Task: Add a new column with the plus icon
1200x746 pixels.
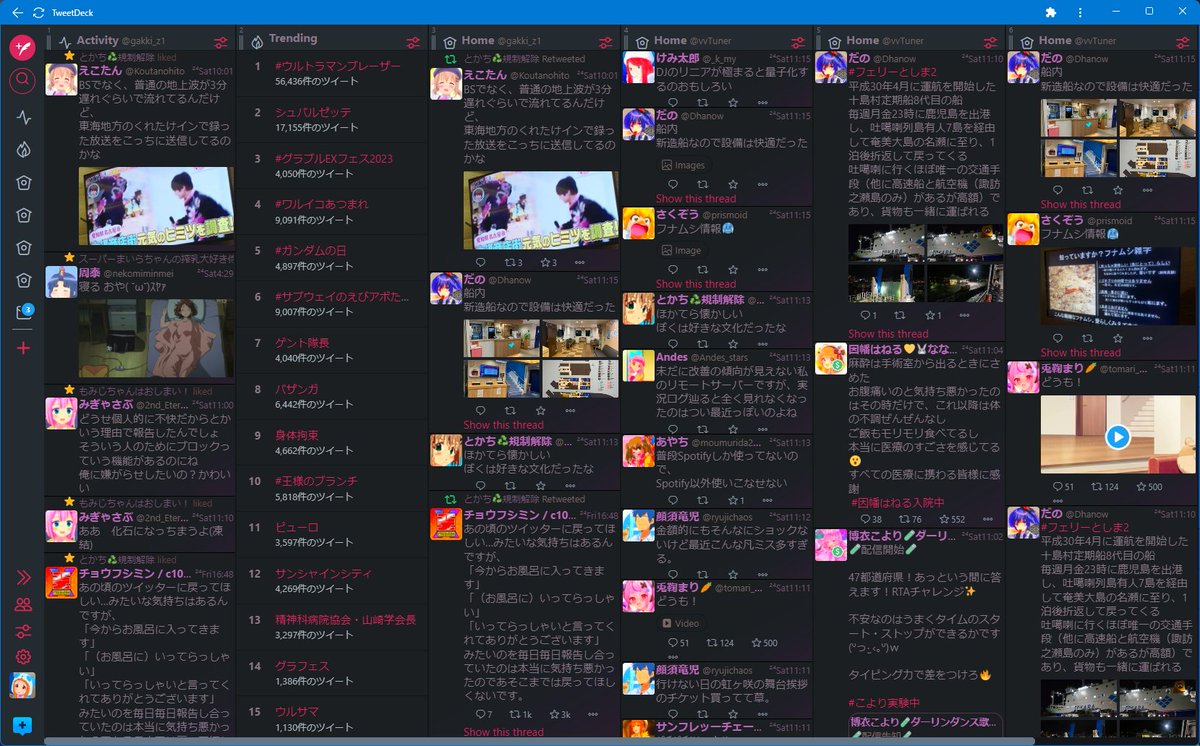Action: tap(23, 348)
